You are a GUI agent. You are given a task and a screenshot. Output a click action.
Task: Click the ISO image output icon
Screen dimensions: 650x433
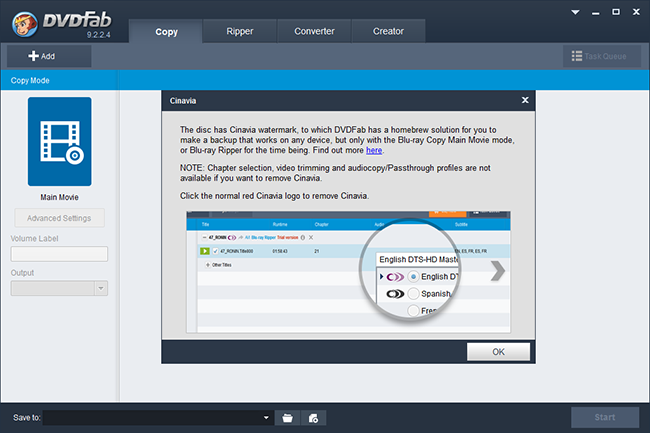pos(313,418)
